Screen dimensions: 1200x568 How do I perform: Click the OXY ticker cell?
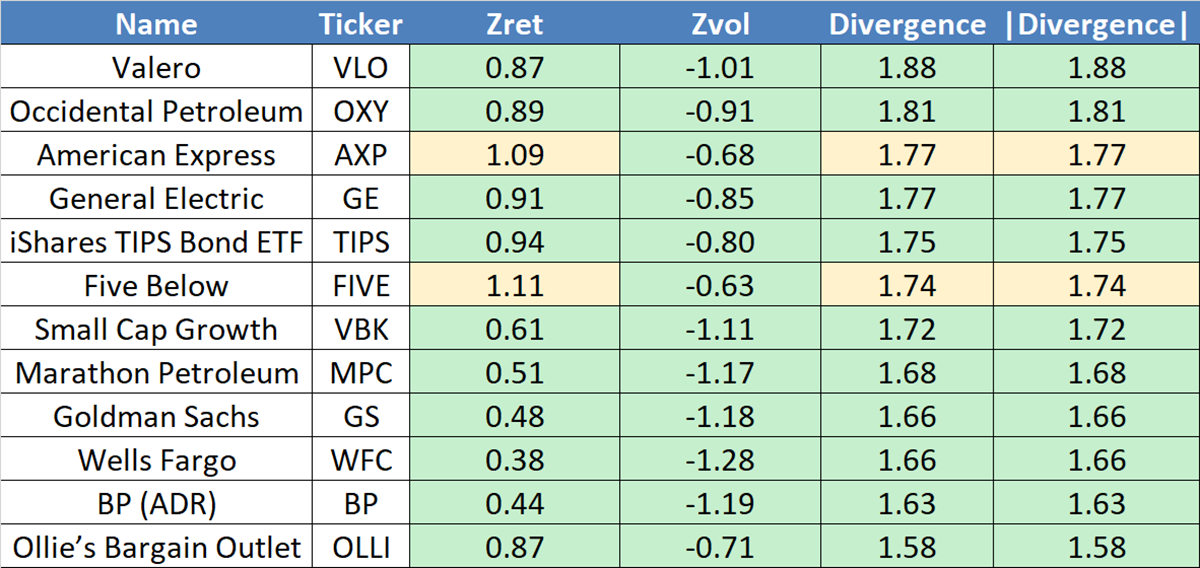click(360, 111)
